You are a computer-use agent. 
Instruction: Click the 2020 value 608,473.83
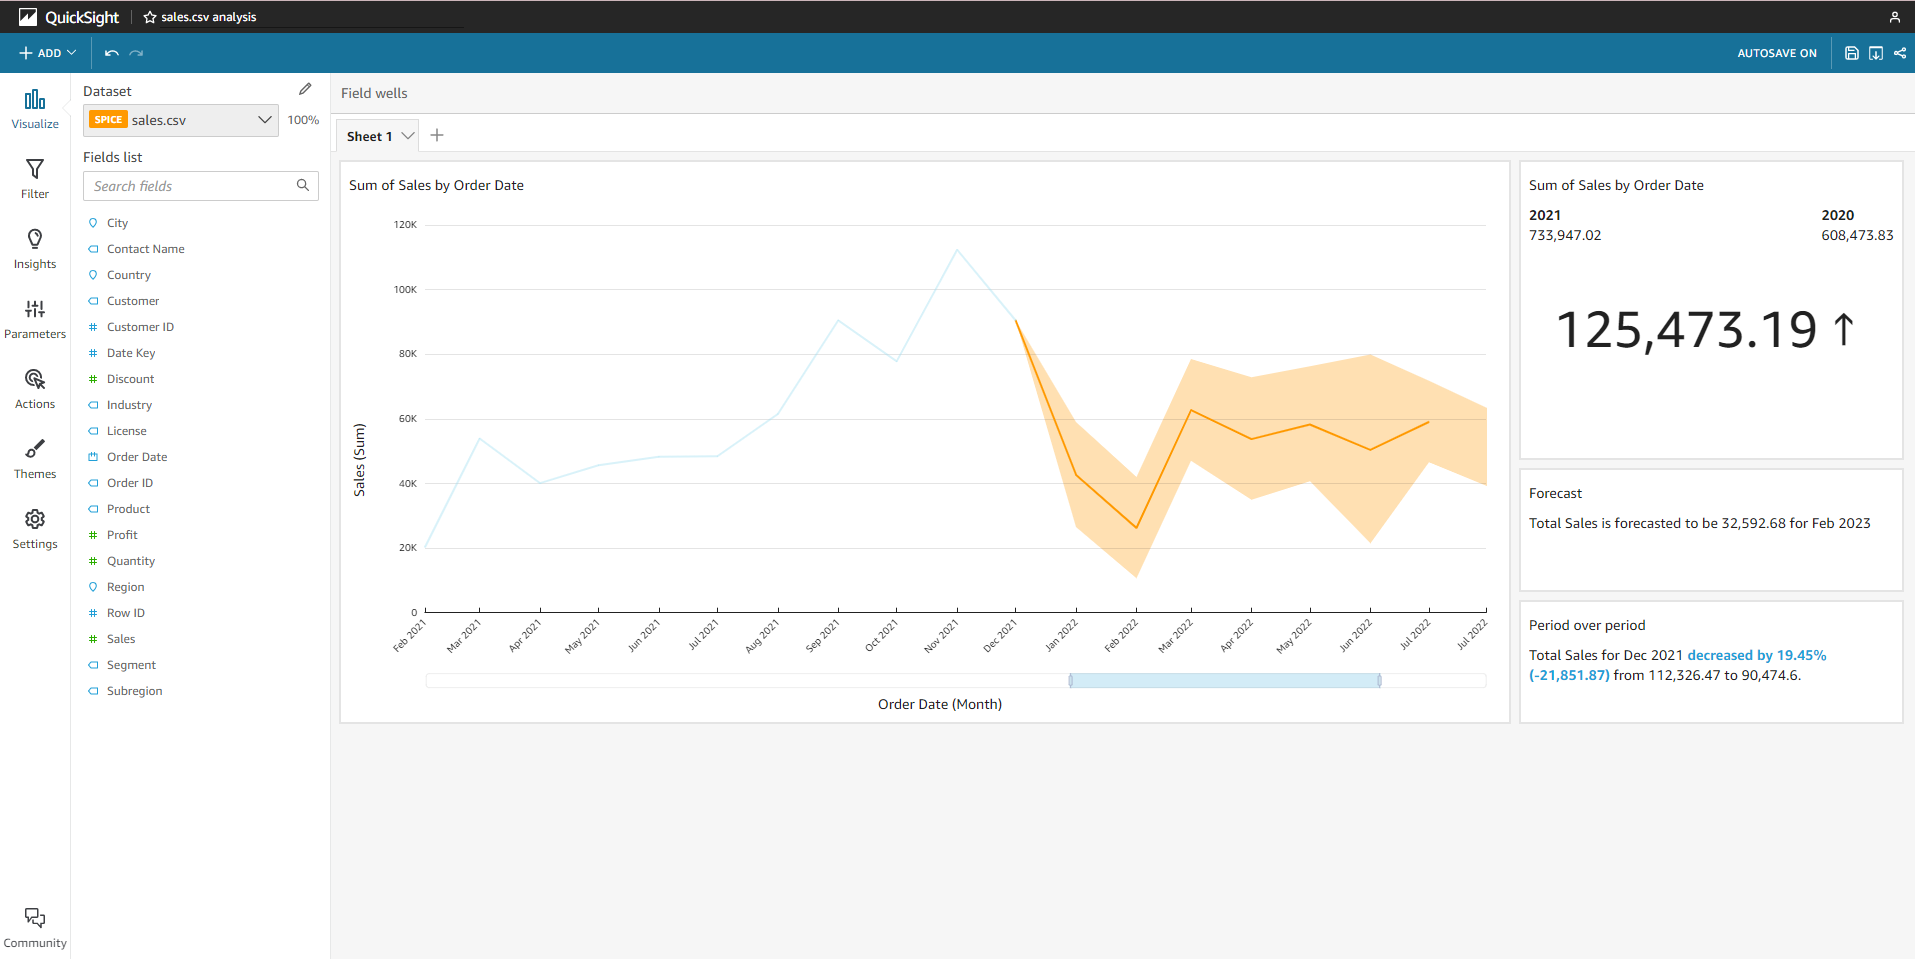point(1857,235)
